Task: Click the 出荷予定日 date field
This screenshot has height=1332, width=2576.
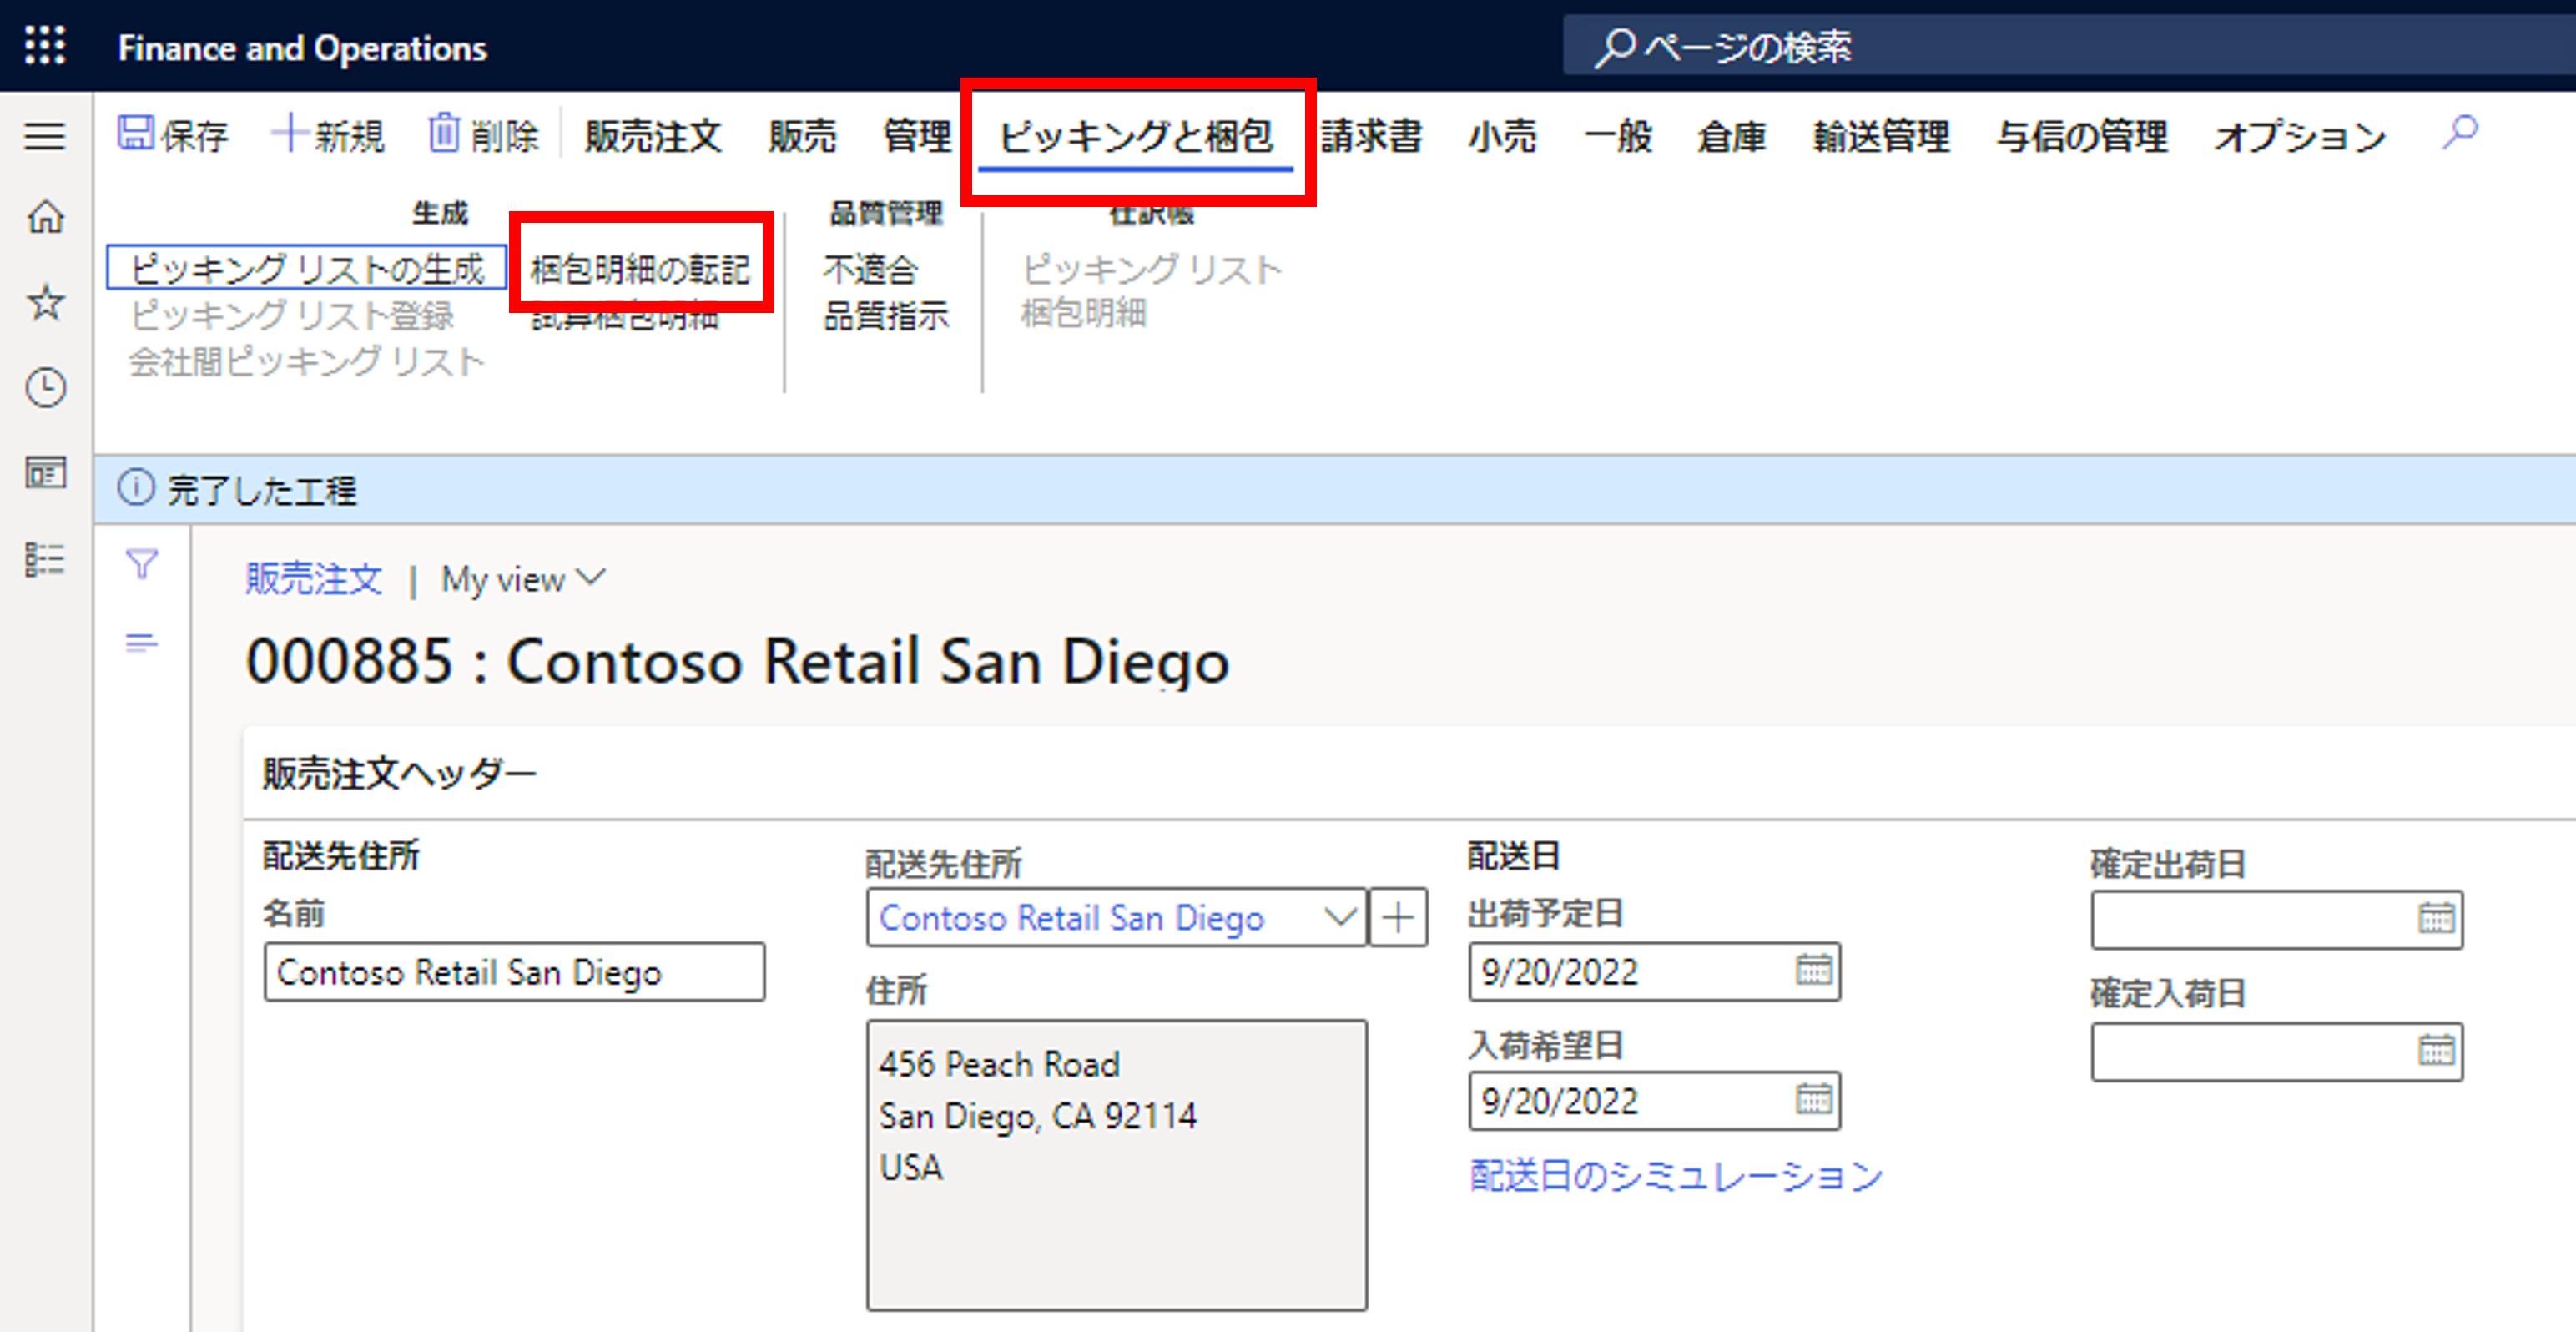Action: (x=1654, y=971)
